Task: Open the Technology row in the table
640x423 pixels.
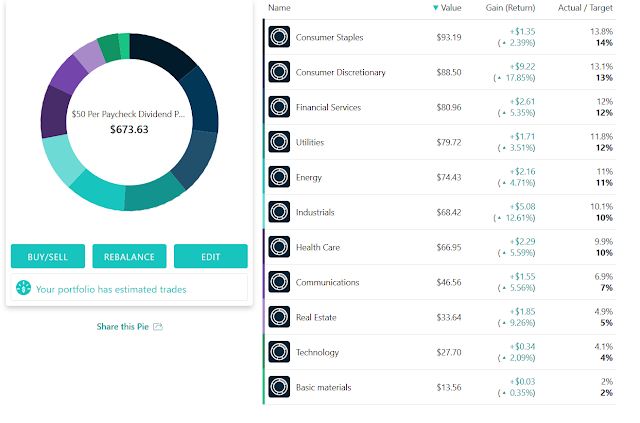Action: point(440,352)
